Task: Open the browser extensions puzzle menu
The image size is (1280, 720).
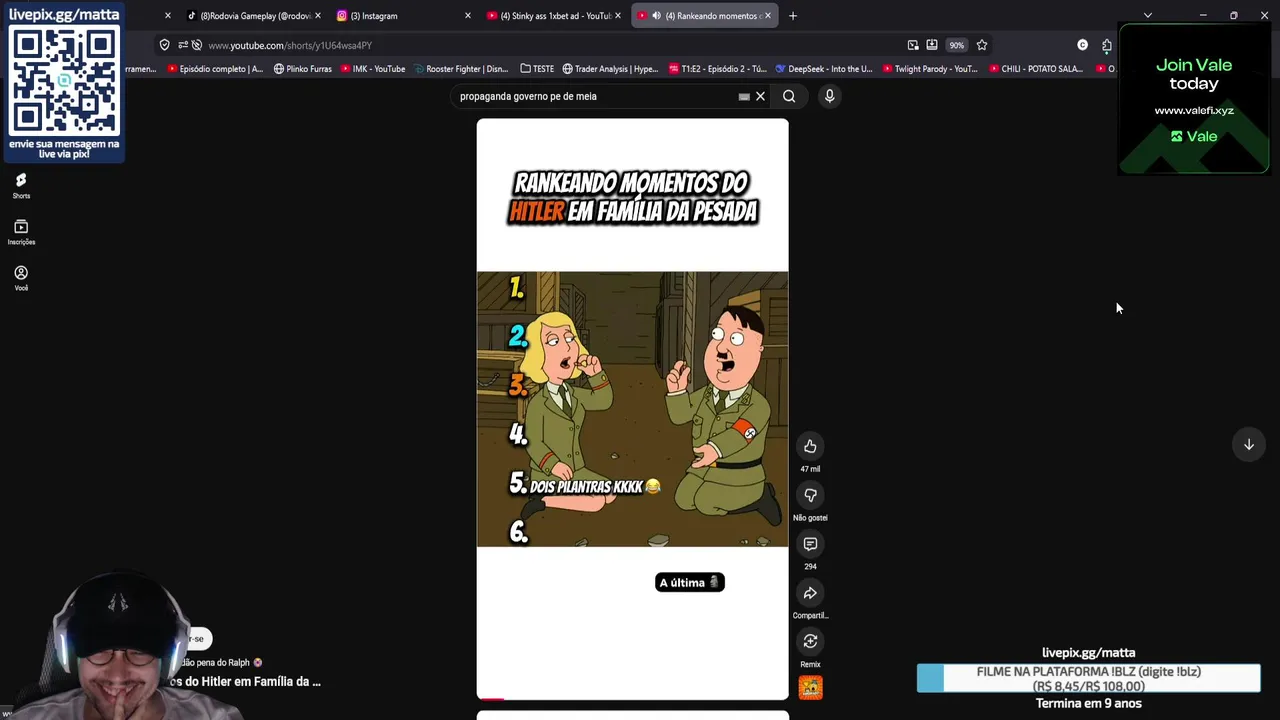Action: coord(1107,45)
